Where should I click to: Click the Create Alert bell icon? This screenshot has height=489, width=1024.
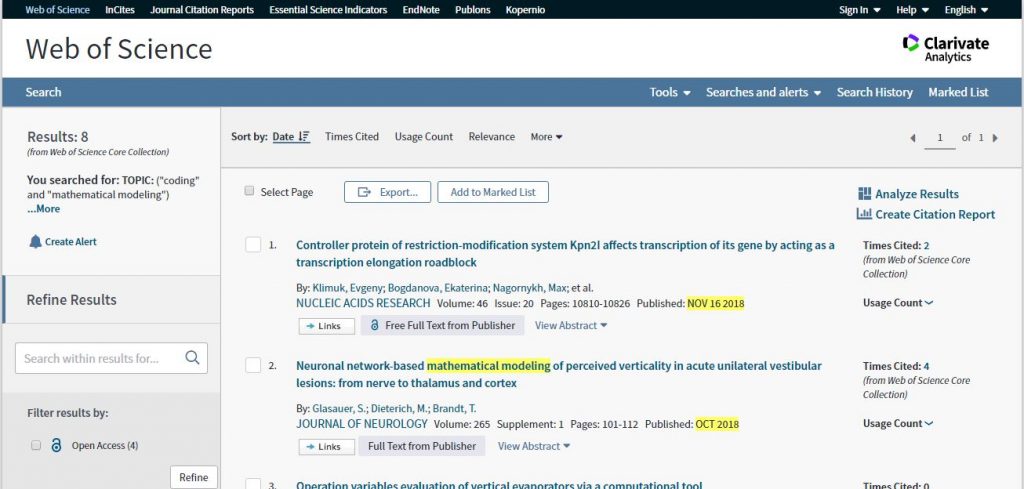pos(35,242)
